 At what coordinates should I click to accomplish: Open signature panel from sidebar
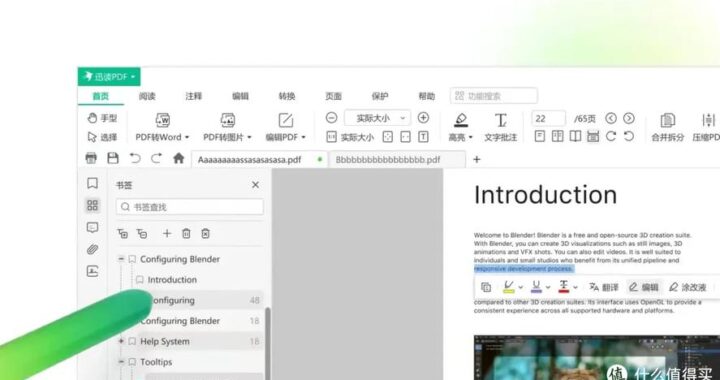click(x=92, y=271)
